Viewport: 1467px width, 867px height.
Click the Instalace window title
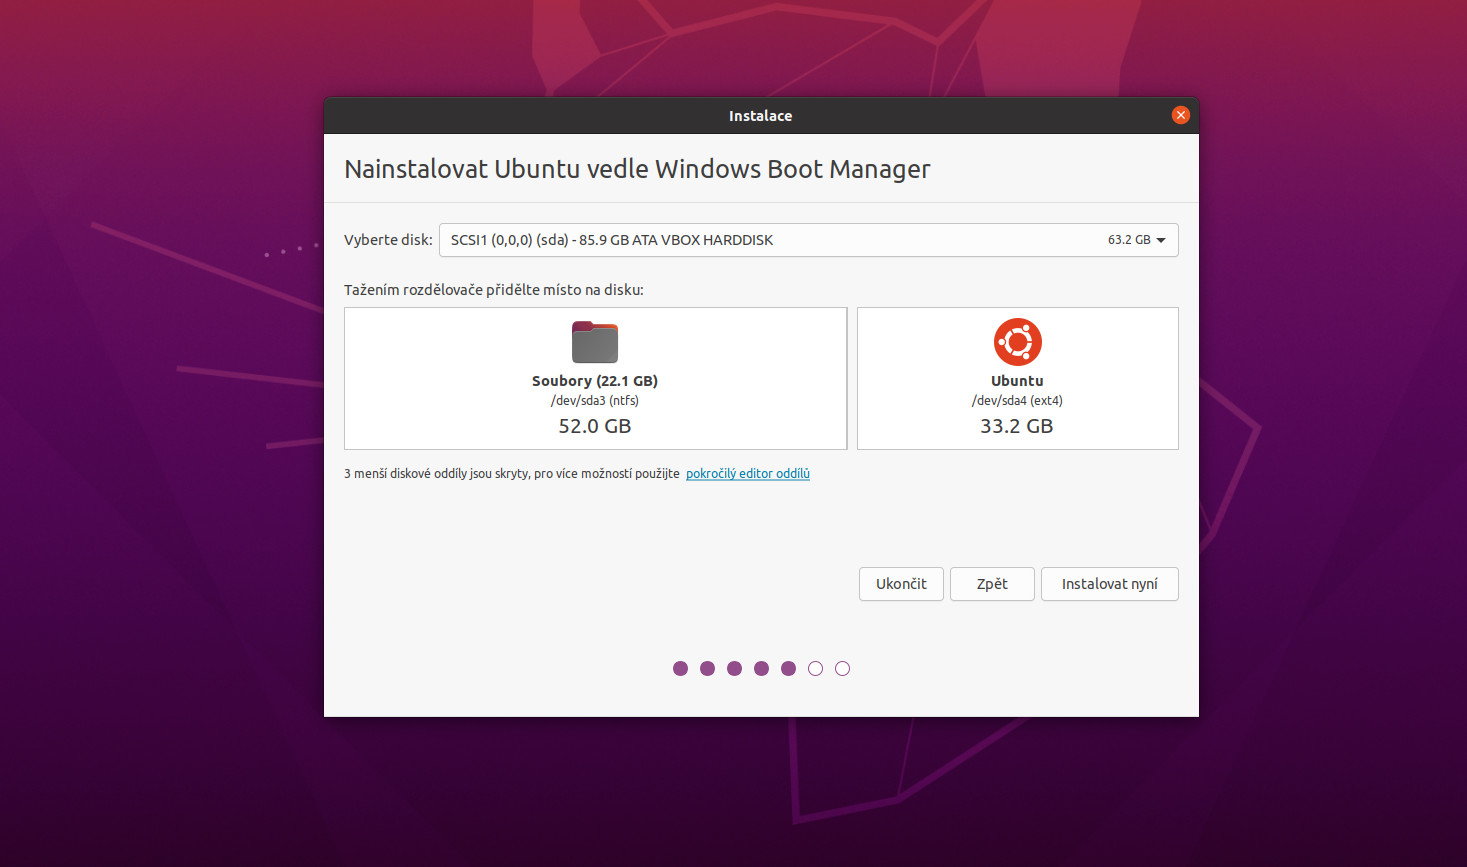(760, 116)
